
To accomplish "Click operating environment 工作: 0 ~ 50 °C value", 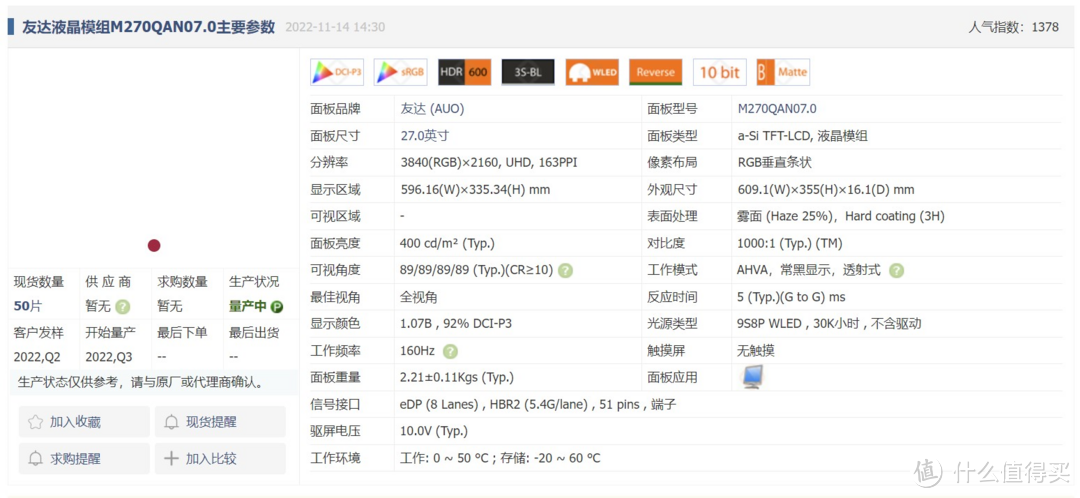I will (x=500, y=458).
